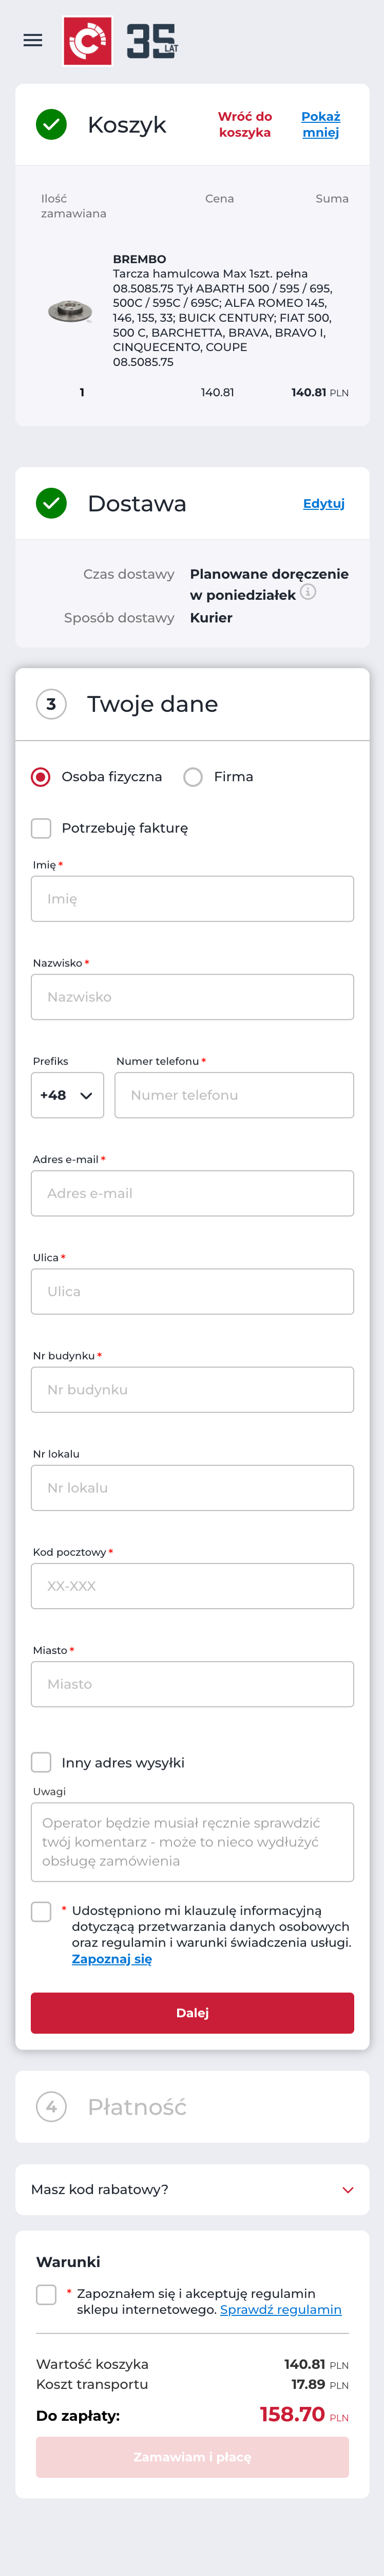Click the 35 LAT anniversary logo

pyautogui.click(x=152, y=41)
